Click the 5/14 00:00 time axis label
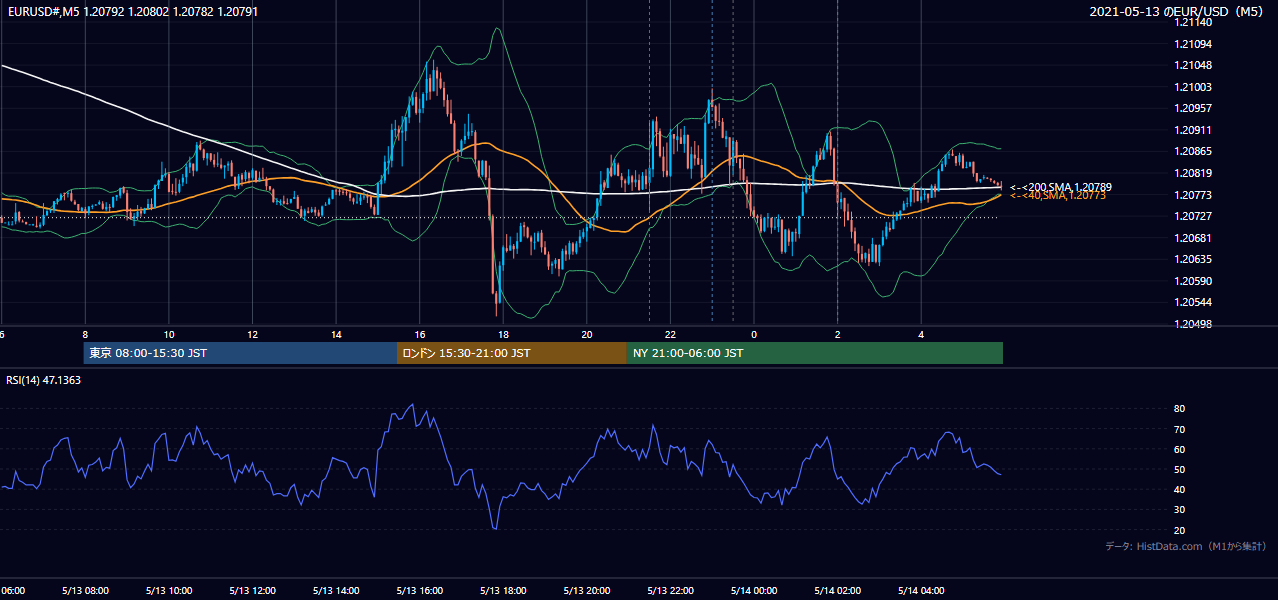The height and width of the screenshot is (600, 1278). [x=754, y=591]
